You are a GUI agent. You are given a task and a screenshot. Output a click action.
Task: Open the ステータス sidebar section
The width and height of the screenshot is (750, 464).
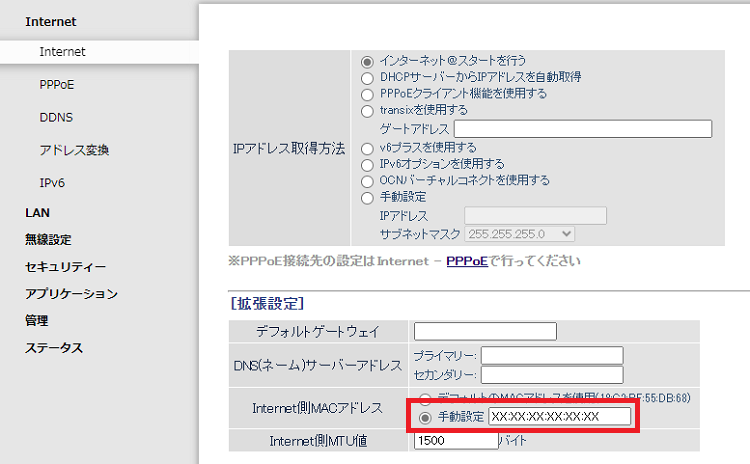click(x=54, y=347)
